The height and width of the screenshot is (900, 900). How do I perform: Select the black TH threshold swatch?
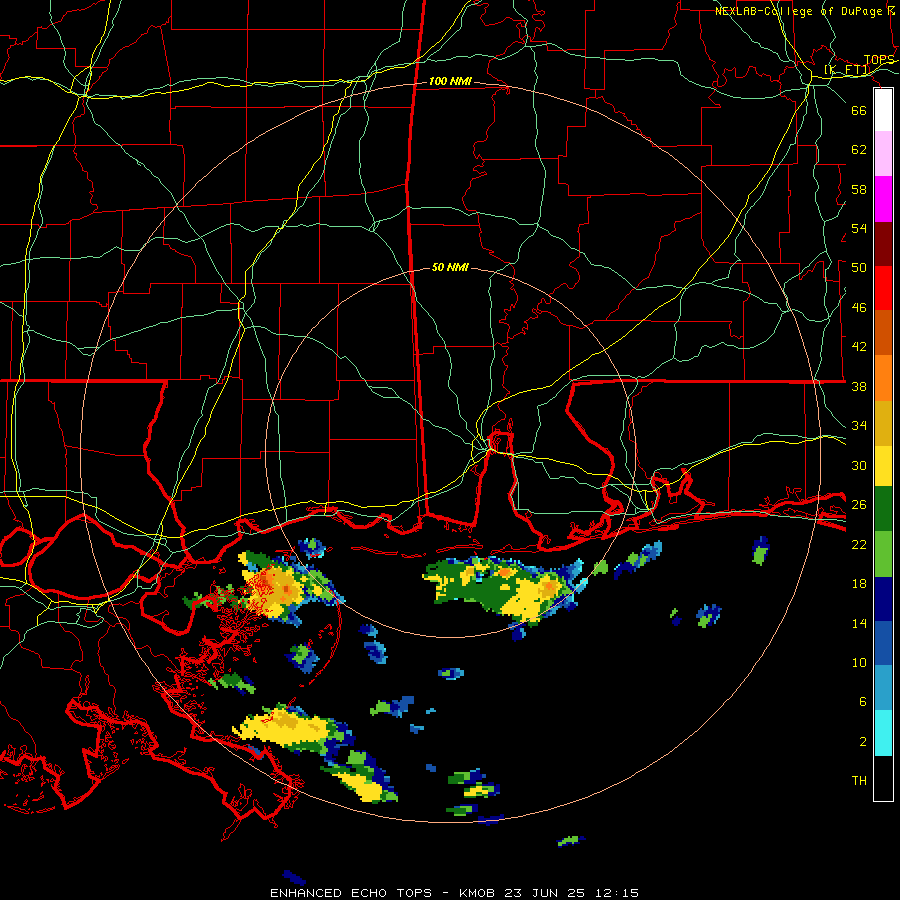click(x=883, y=778)
